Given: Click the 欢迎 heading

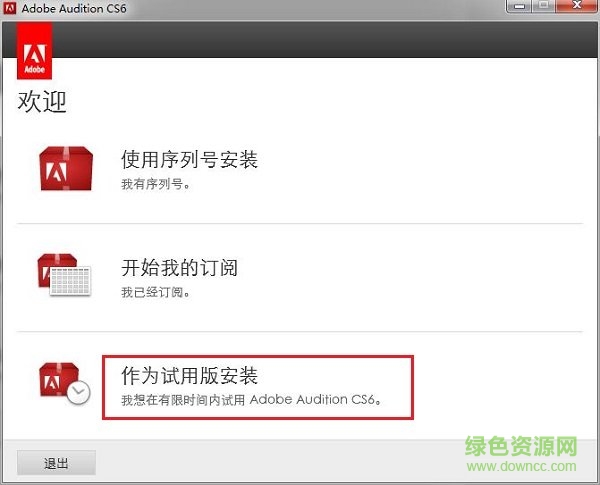Looking at the screenshot, I should (42, 102).
